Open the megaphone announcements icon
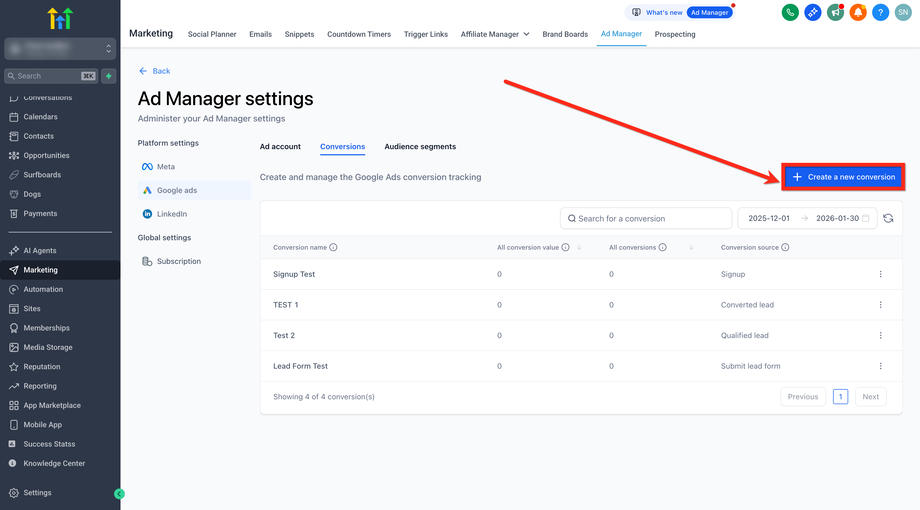 835,12
